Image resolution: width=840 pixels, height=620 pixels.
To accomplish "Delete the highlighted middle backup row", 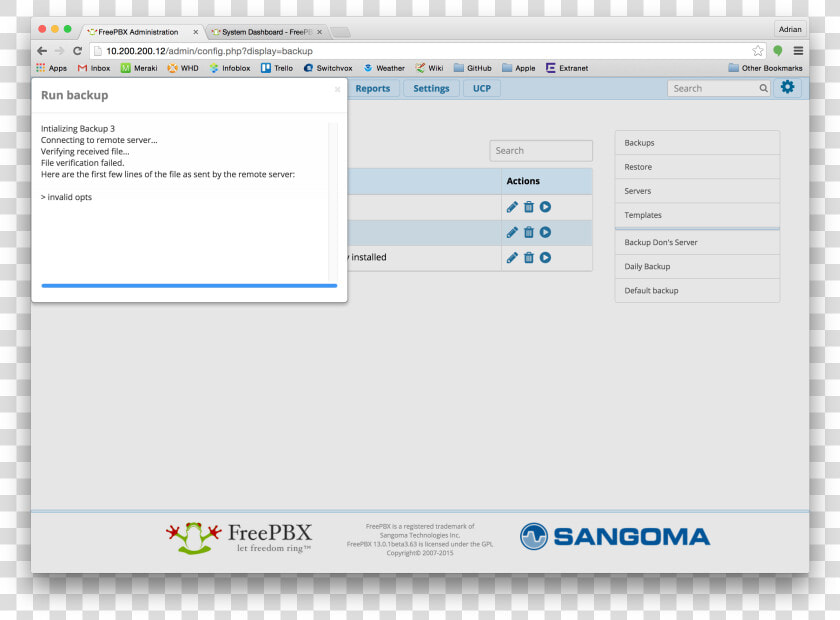I will 529,232.
